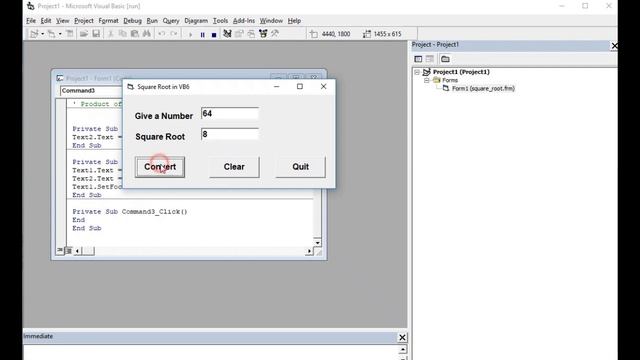Click code window's scroll-left arrow

(78, 251)
